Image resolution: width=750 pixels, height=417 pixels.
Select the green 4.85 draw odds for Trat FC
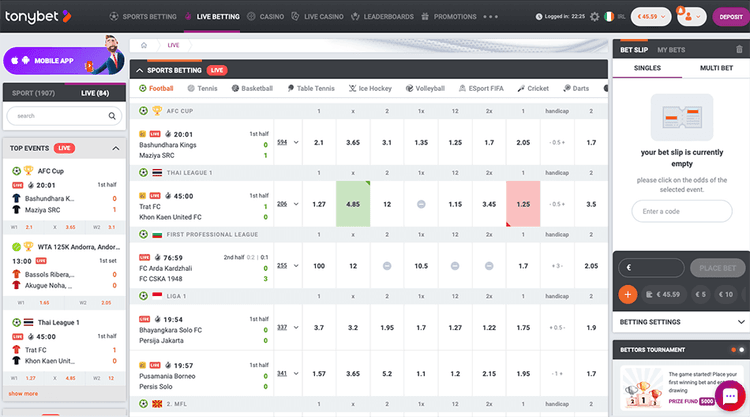click(x=353, y=204)
